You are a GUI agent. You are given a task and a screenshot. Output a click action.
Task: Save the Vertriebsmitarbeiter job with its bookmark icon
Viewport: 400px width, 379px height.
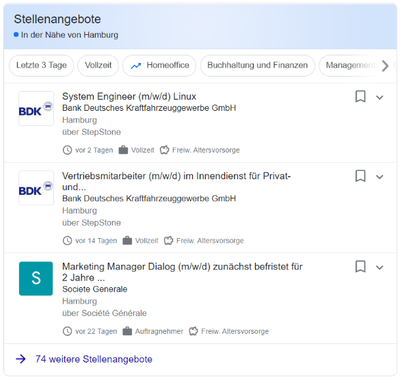tap(360, 176)
